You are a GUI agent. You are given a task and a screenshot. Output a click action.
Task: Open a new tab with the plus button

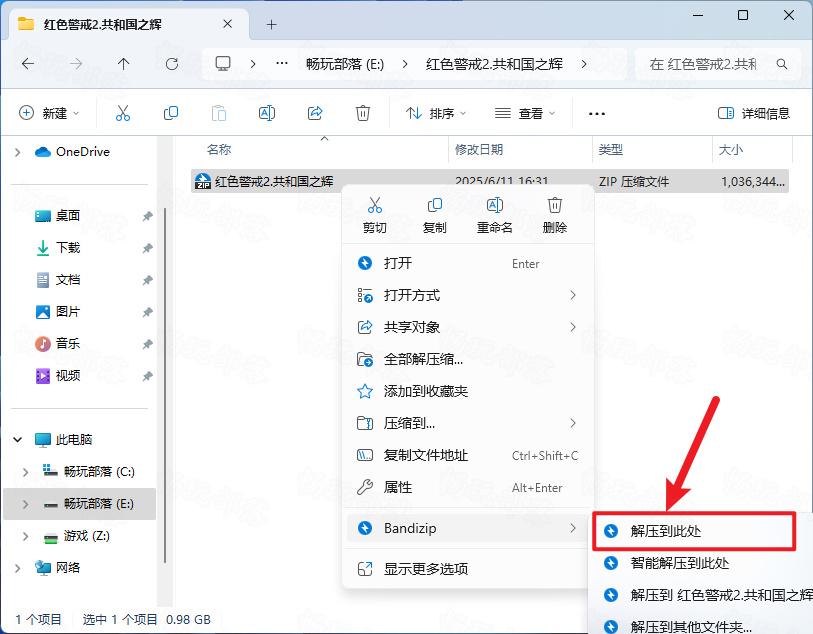(x=271, y=24)
